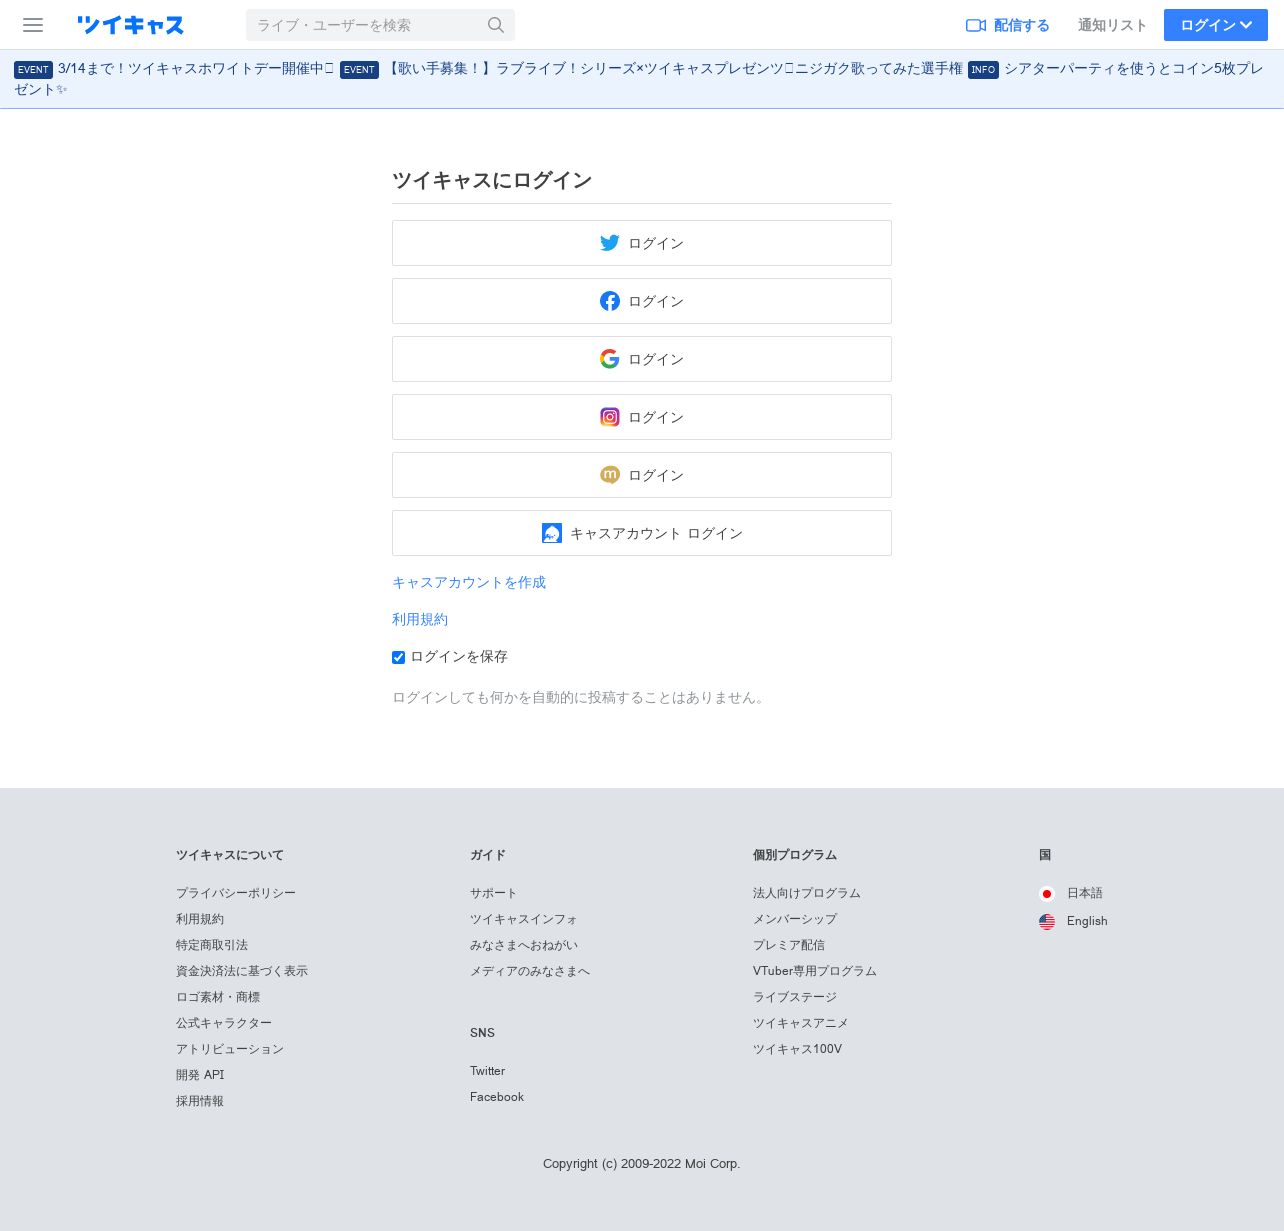The width and height of the screenshot is (1284, 1231).
Task: Open メディアのみなさまへ footer link
Action: 530,971
